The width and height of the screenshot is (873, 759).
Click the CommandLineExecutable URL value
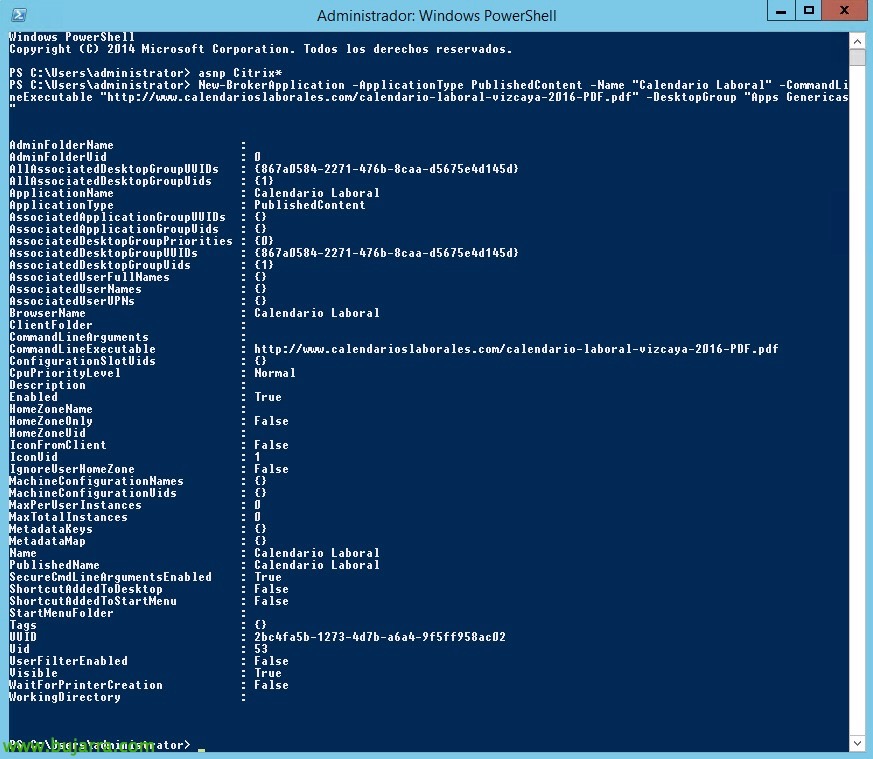pyautogui.click(x=515, y=349)
